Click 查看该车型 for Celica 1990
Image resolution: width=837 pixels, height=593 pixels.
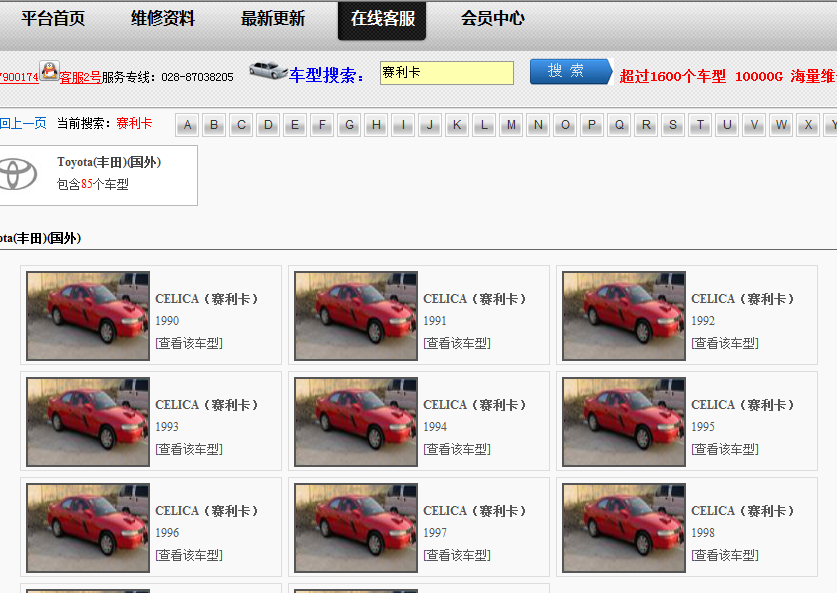[189, 343]
